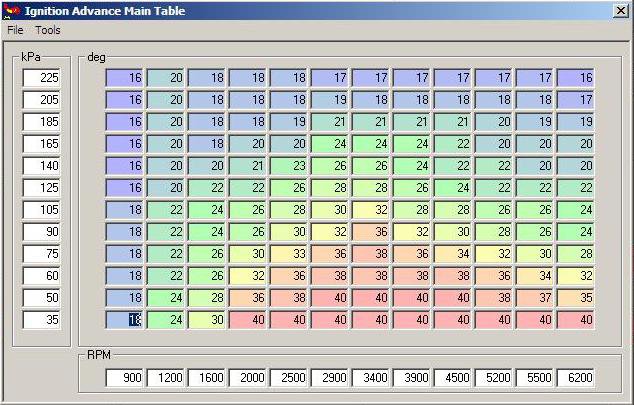
Task: Select the cell at 50 kPa, 5500 RPM
Action: 534,298
